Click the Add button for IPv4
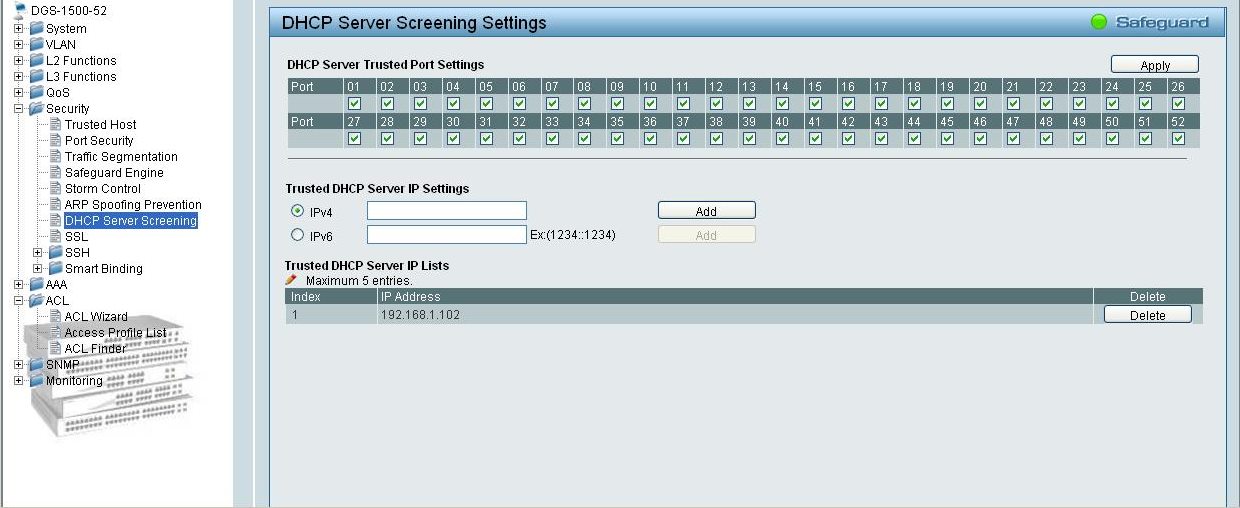The height and width of the screenshot is (508, 1240). tap(706, 211)
